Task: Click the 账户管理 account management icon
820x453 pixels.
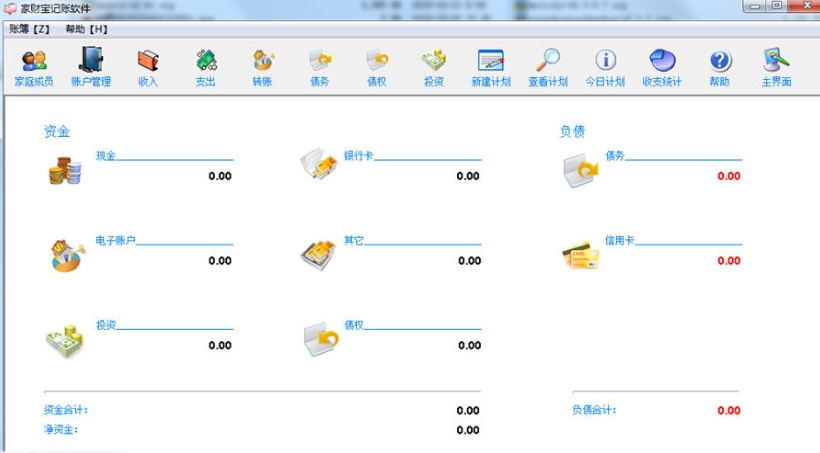Action: (x=91, y=67)
